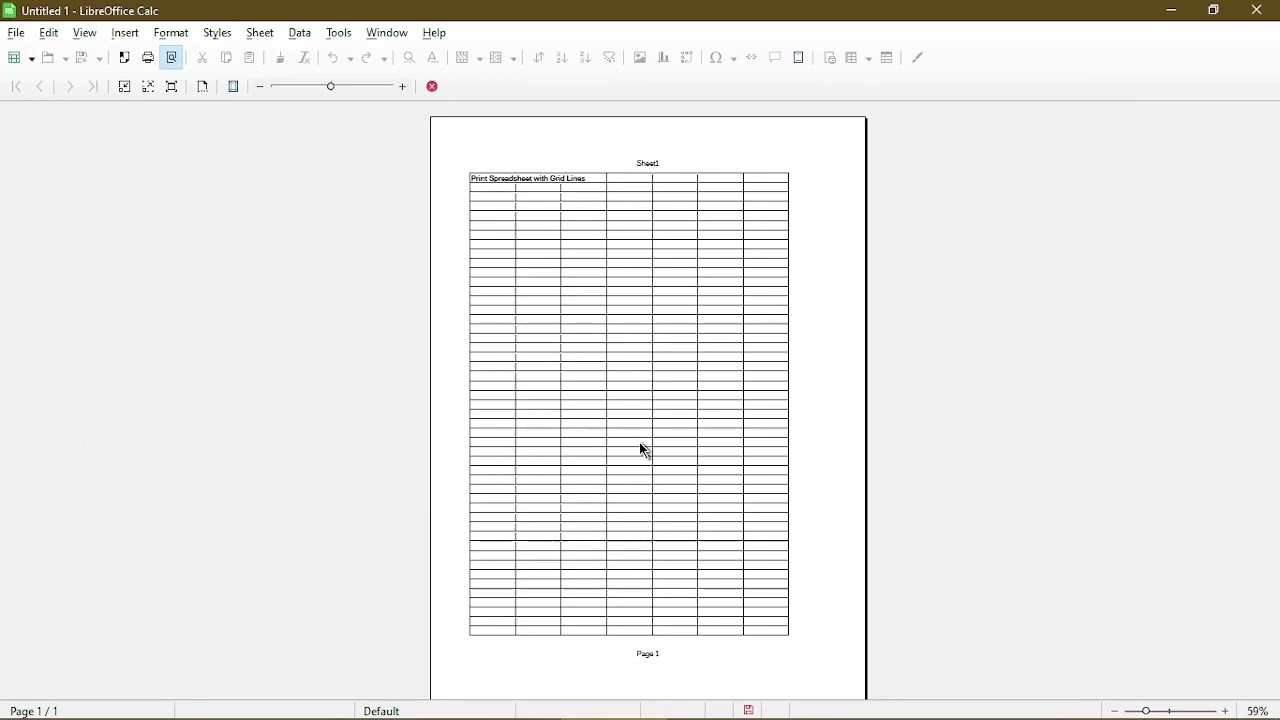This screenshot has width=1280, height=720.
Task: Click minus on preview scaling slider
Action: coord(260,87)
